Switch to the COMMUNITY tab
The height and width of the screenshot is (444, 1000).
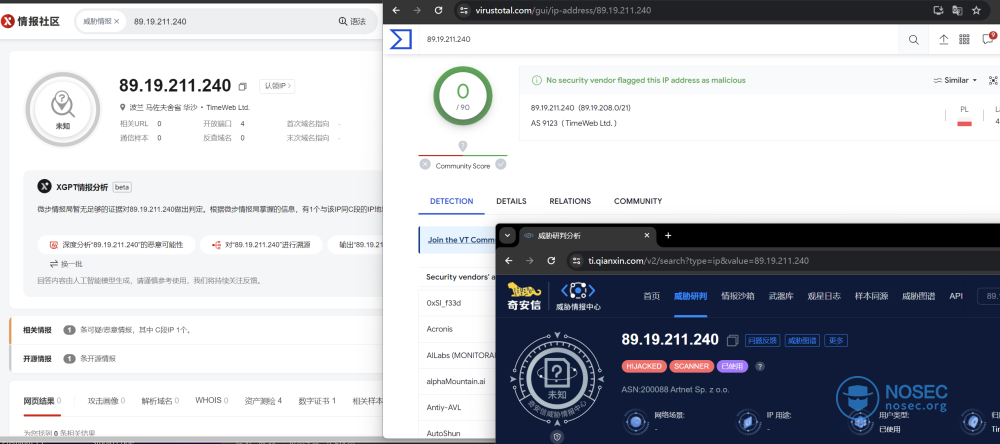pyautogui.click(x=638, y=201)
